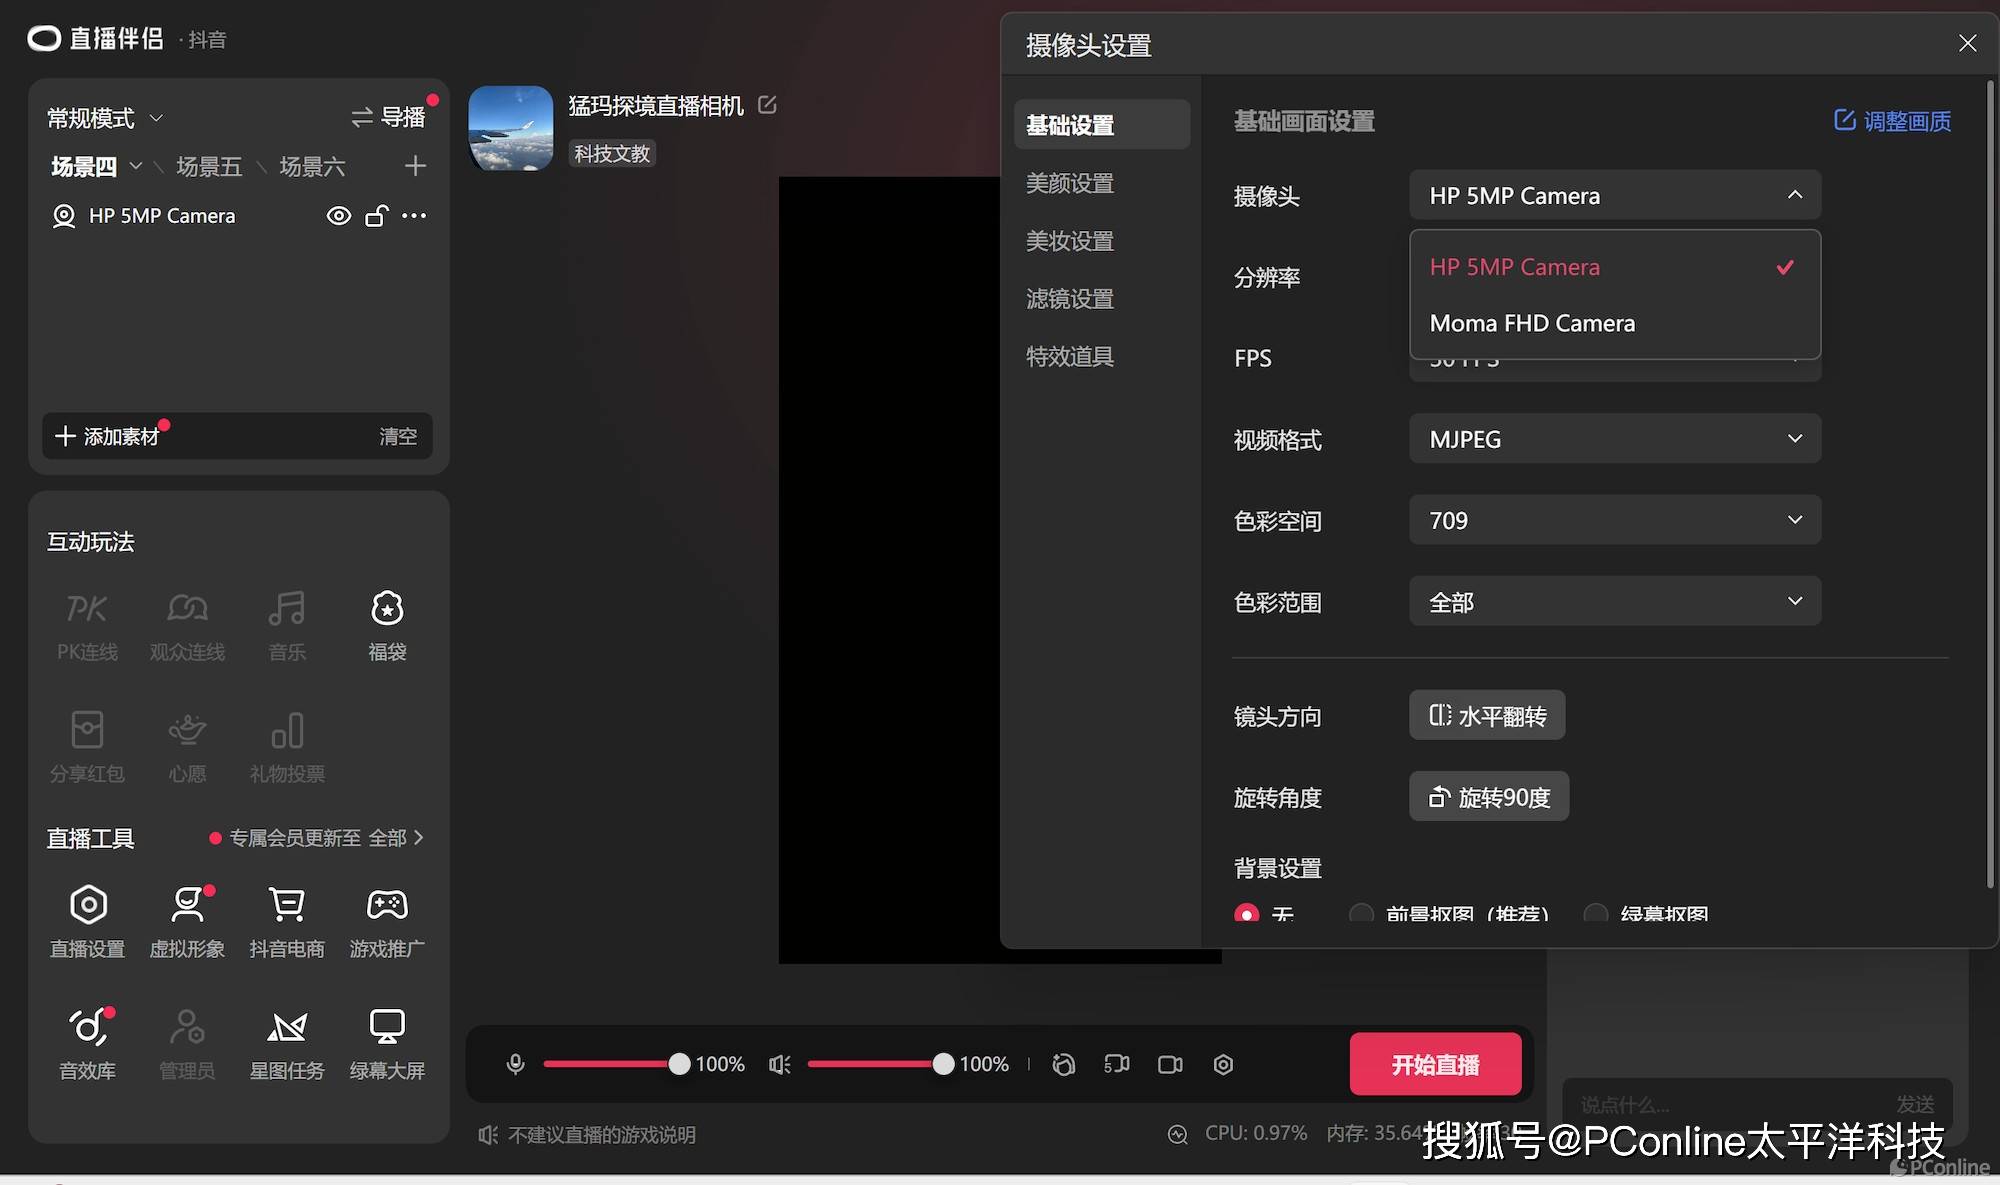The image size is (2000, 1185).
Task: Switch to 特效道具 tab
Action: coord(1070,357)
